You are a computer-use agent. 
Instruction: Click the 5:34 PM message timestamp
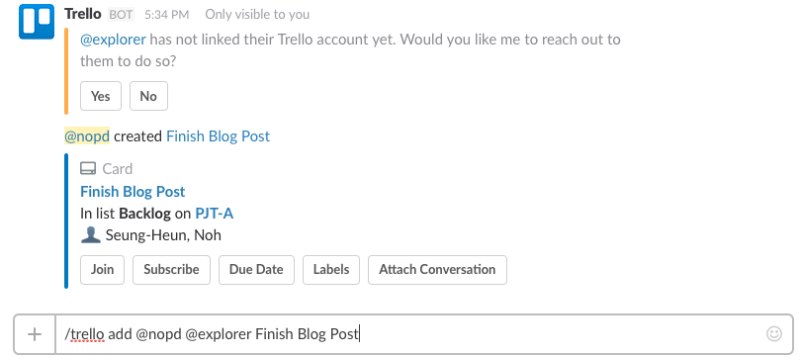[167, 15]
